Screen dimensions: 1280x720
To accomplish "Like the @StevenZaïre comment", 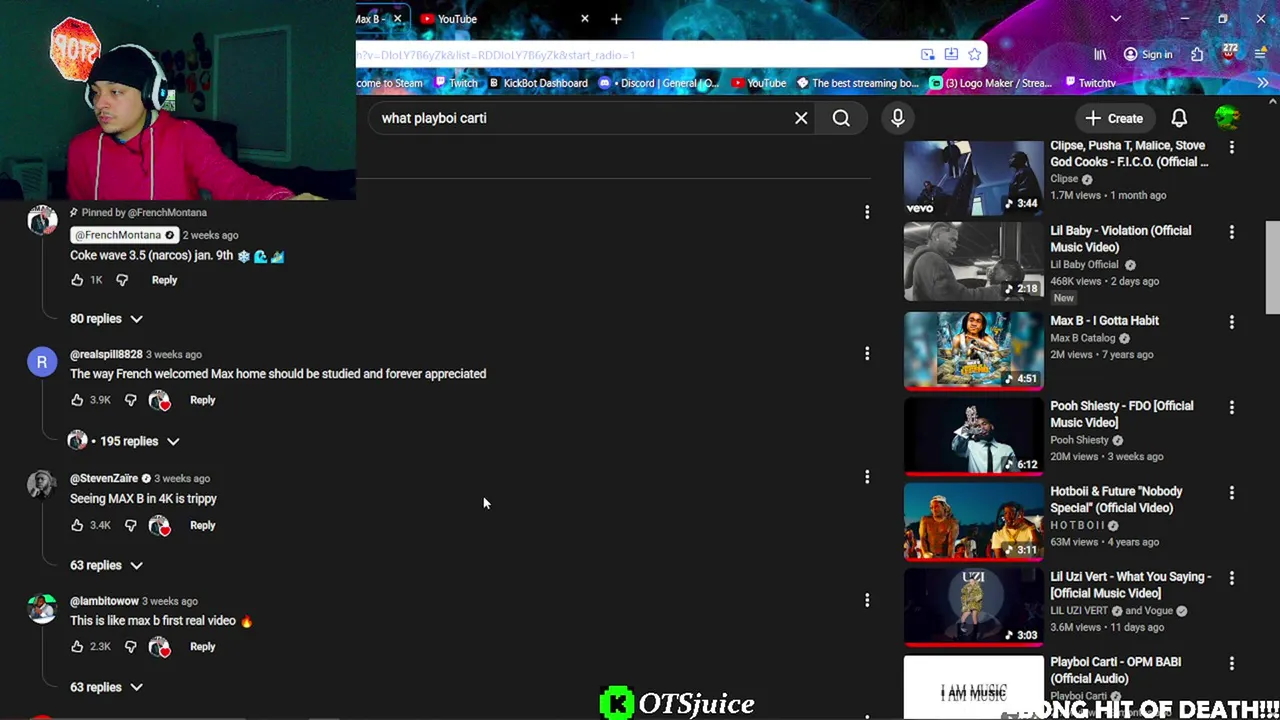I will pos(77,525).
